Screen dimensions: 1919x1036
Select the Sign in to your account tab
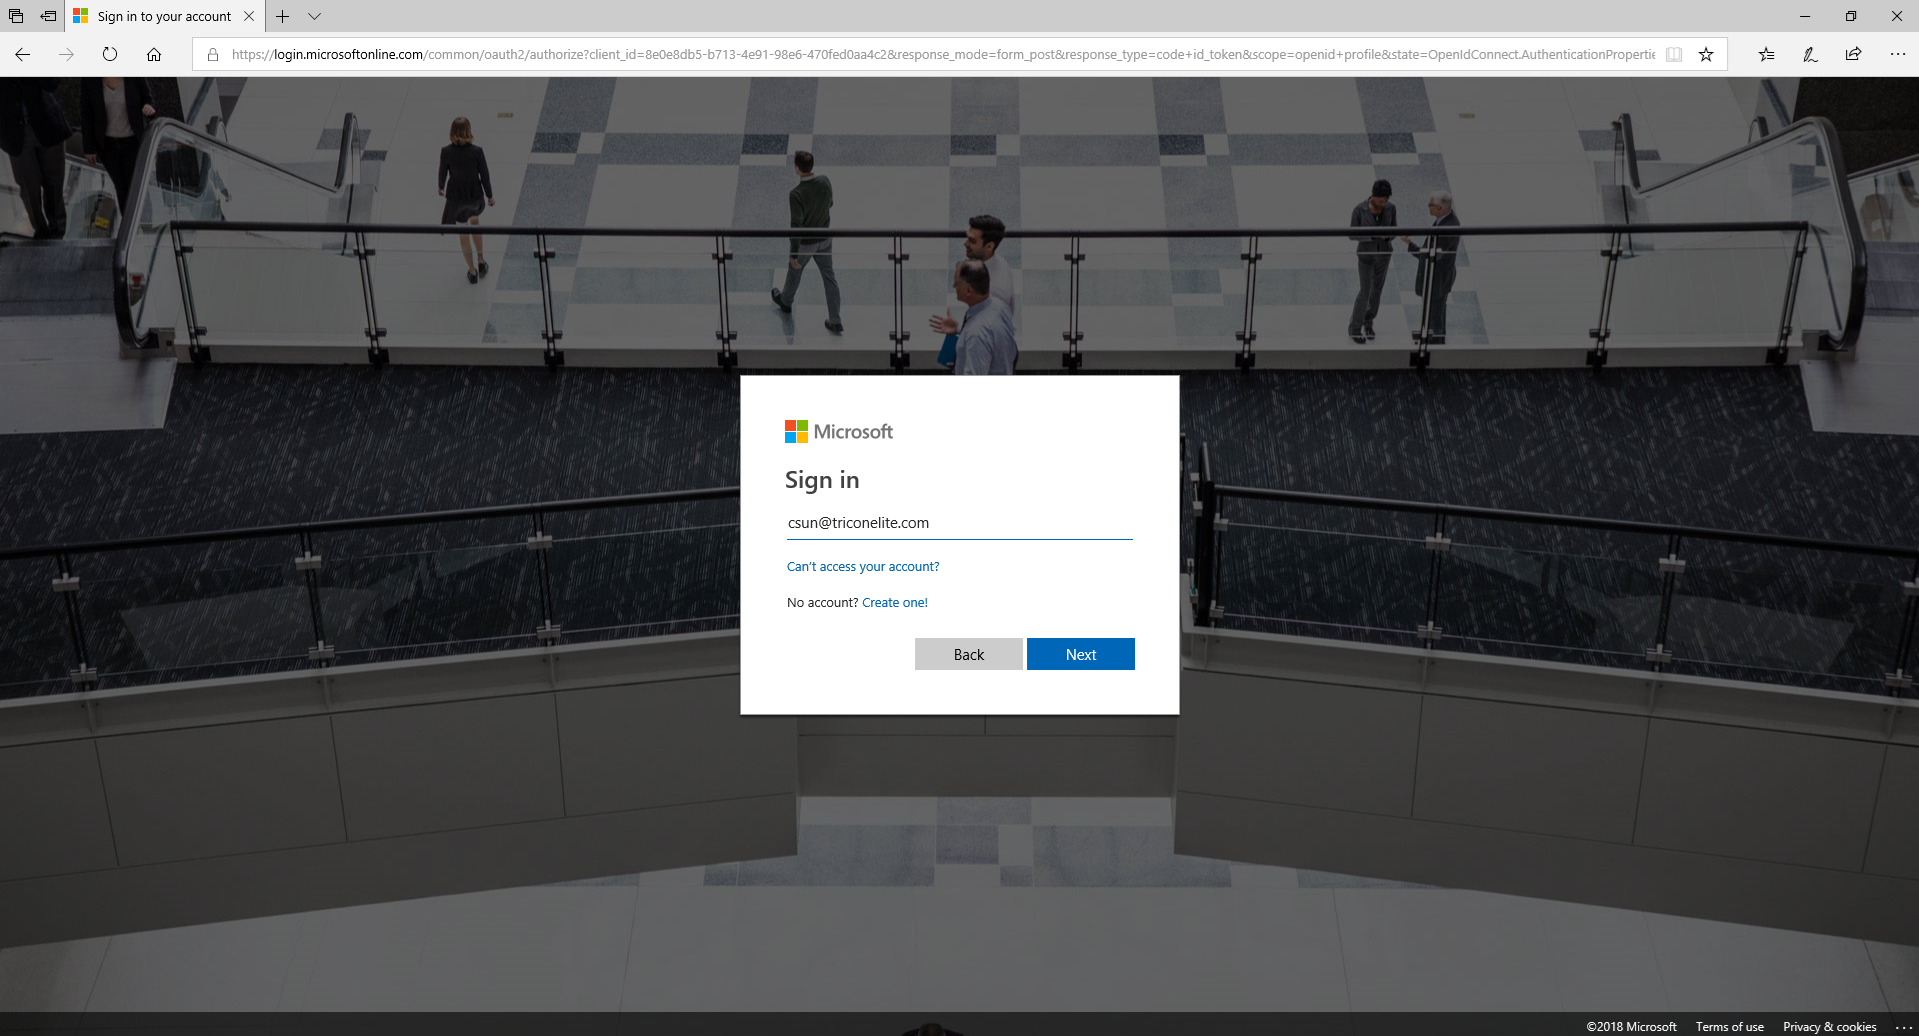[x=165, y=16]
